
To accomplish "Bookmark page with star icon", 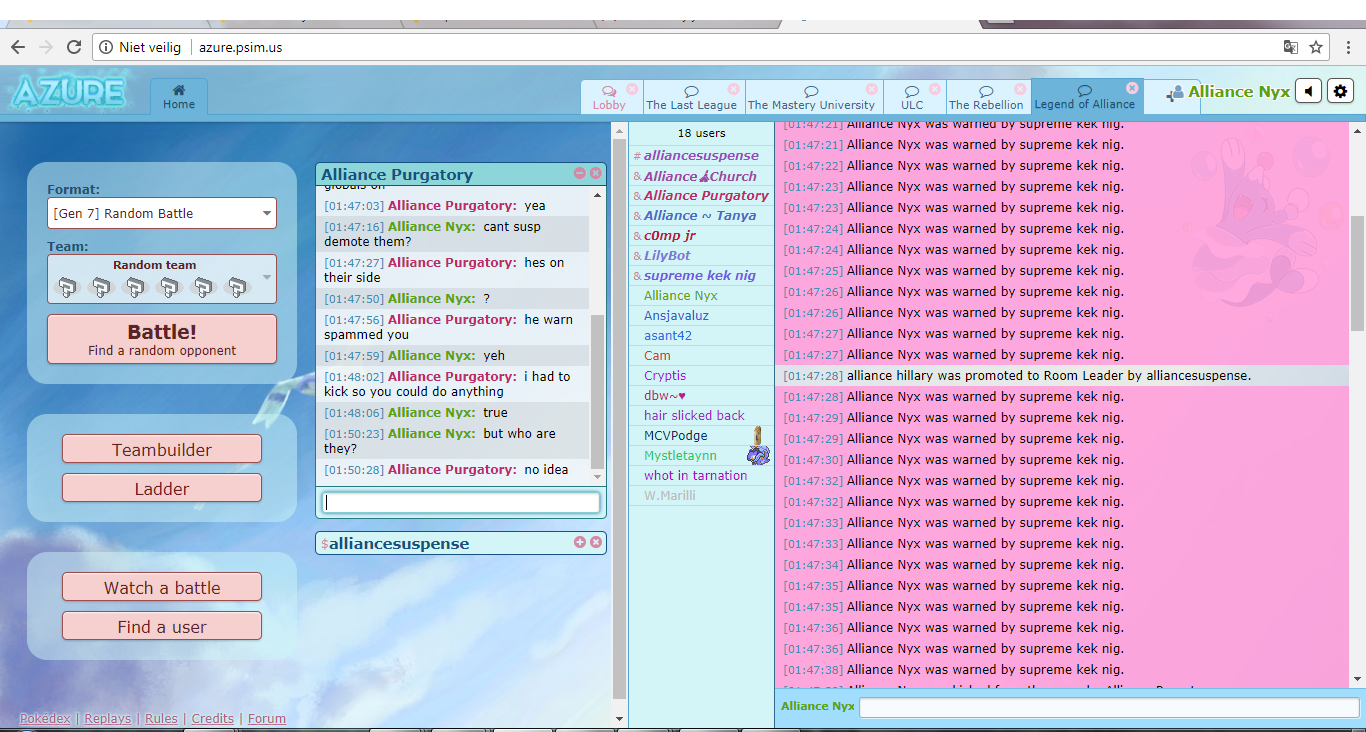I will point(1316,47).
